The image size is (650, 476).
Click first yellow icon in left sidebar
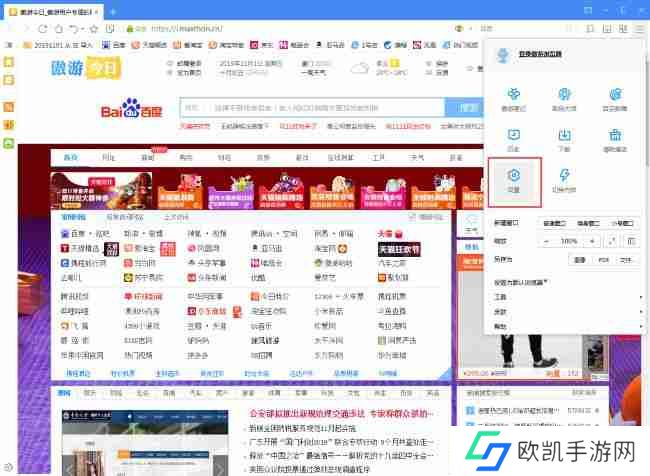pyautogui.click(x=8, y=62)
